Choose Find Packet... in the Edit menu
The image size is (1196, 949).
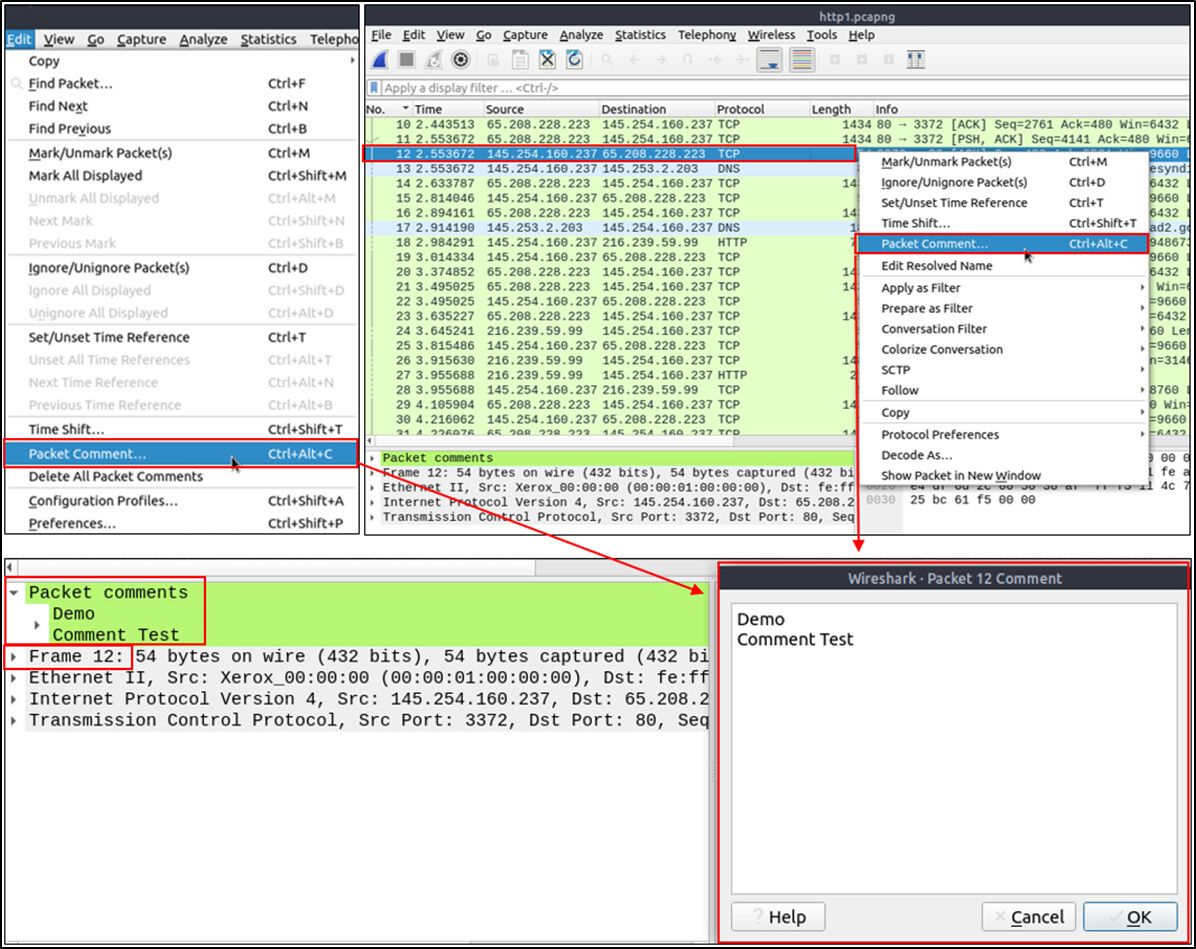182,83
